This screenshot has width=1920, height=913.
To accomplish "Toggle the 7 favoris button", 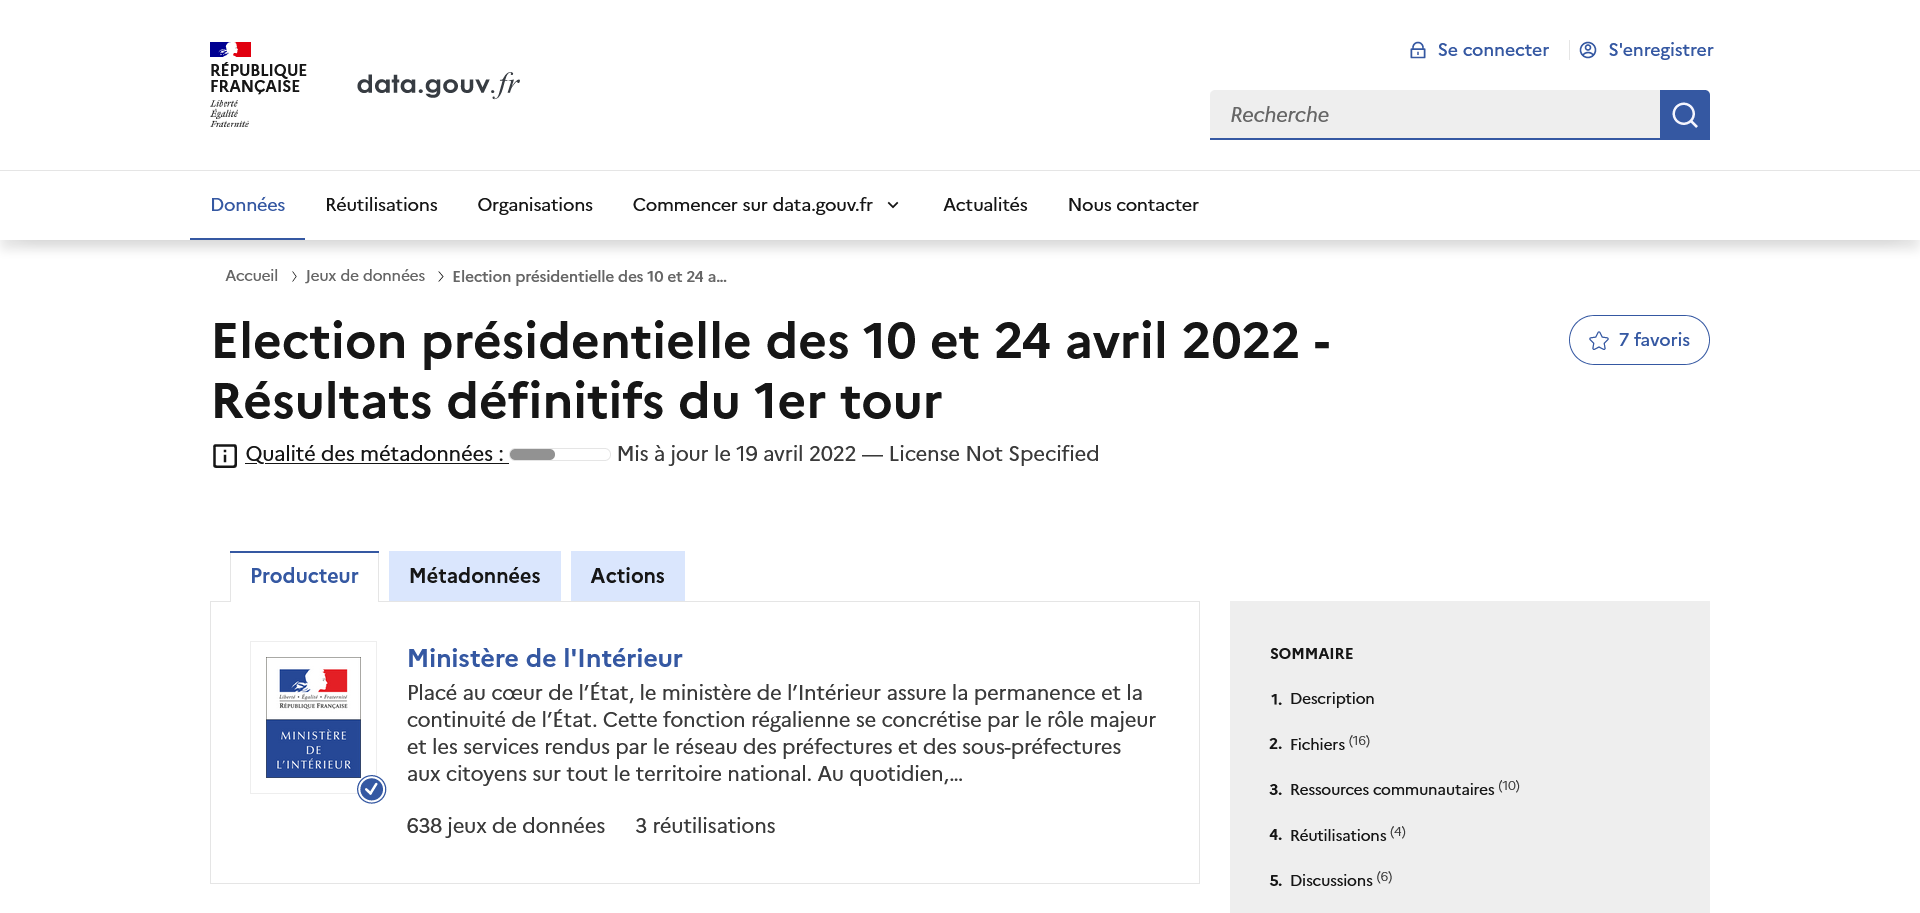I will tap(1639, 340).
